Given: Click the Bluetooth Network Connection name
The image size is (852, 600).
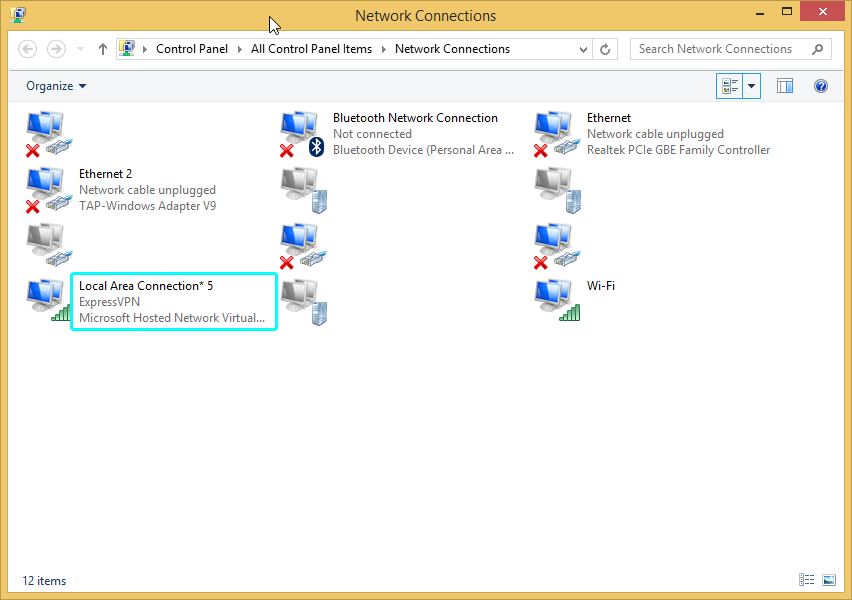Looking at the screenshot, I should coord(415,118).
